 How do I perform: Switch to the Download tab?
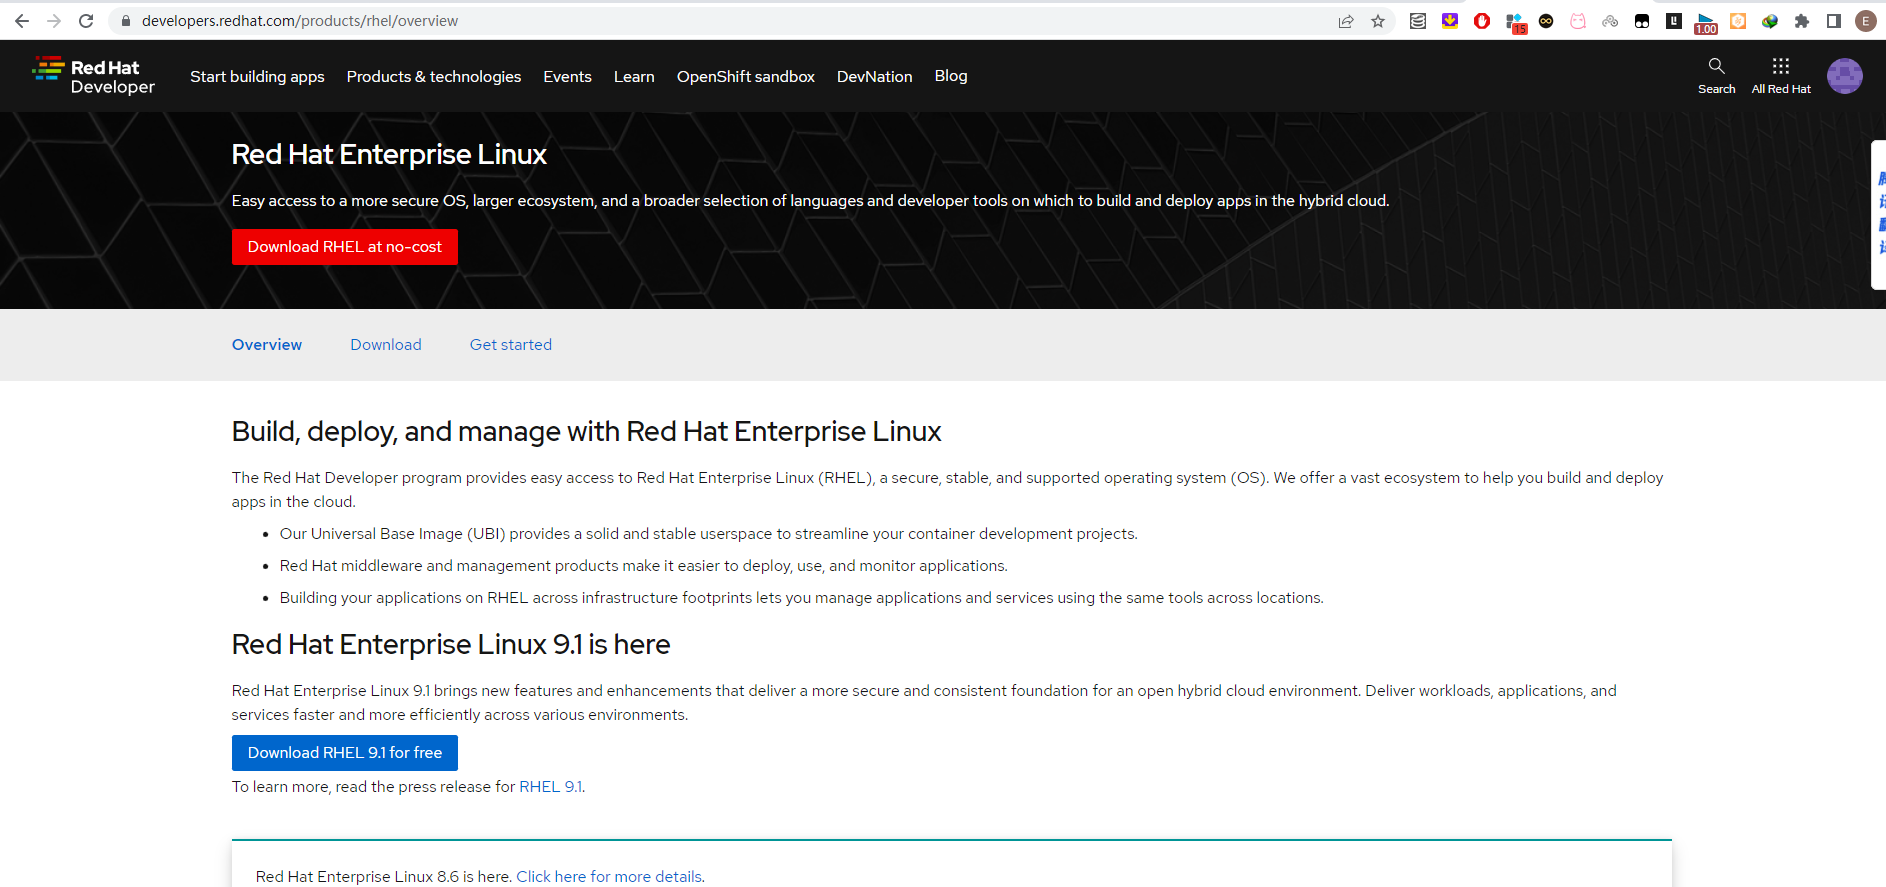(x=386, y=344)
